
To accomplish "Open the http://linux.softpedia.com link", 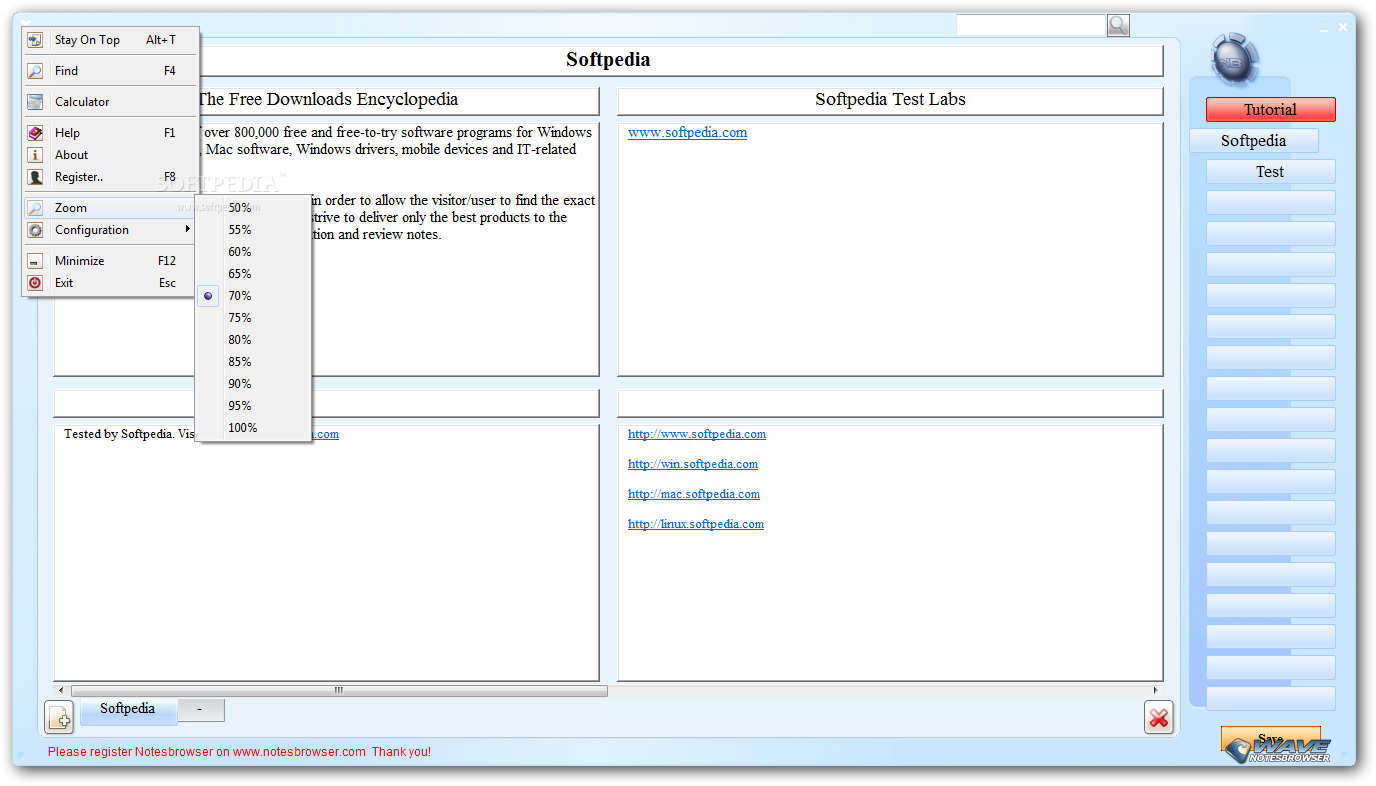I will pyautogui.click(x=696, y=524).
